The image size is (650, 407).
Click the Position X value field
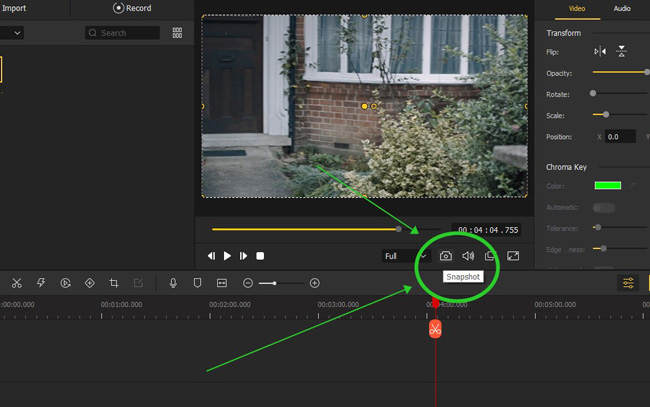(620, 136)
